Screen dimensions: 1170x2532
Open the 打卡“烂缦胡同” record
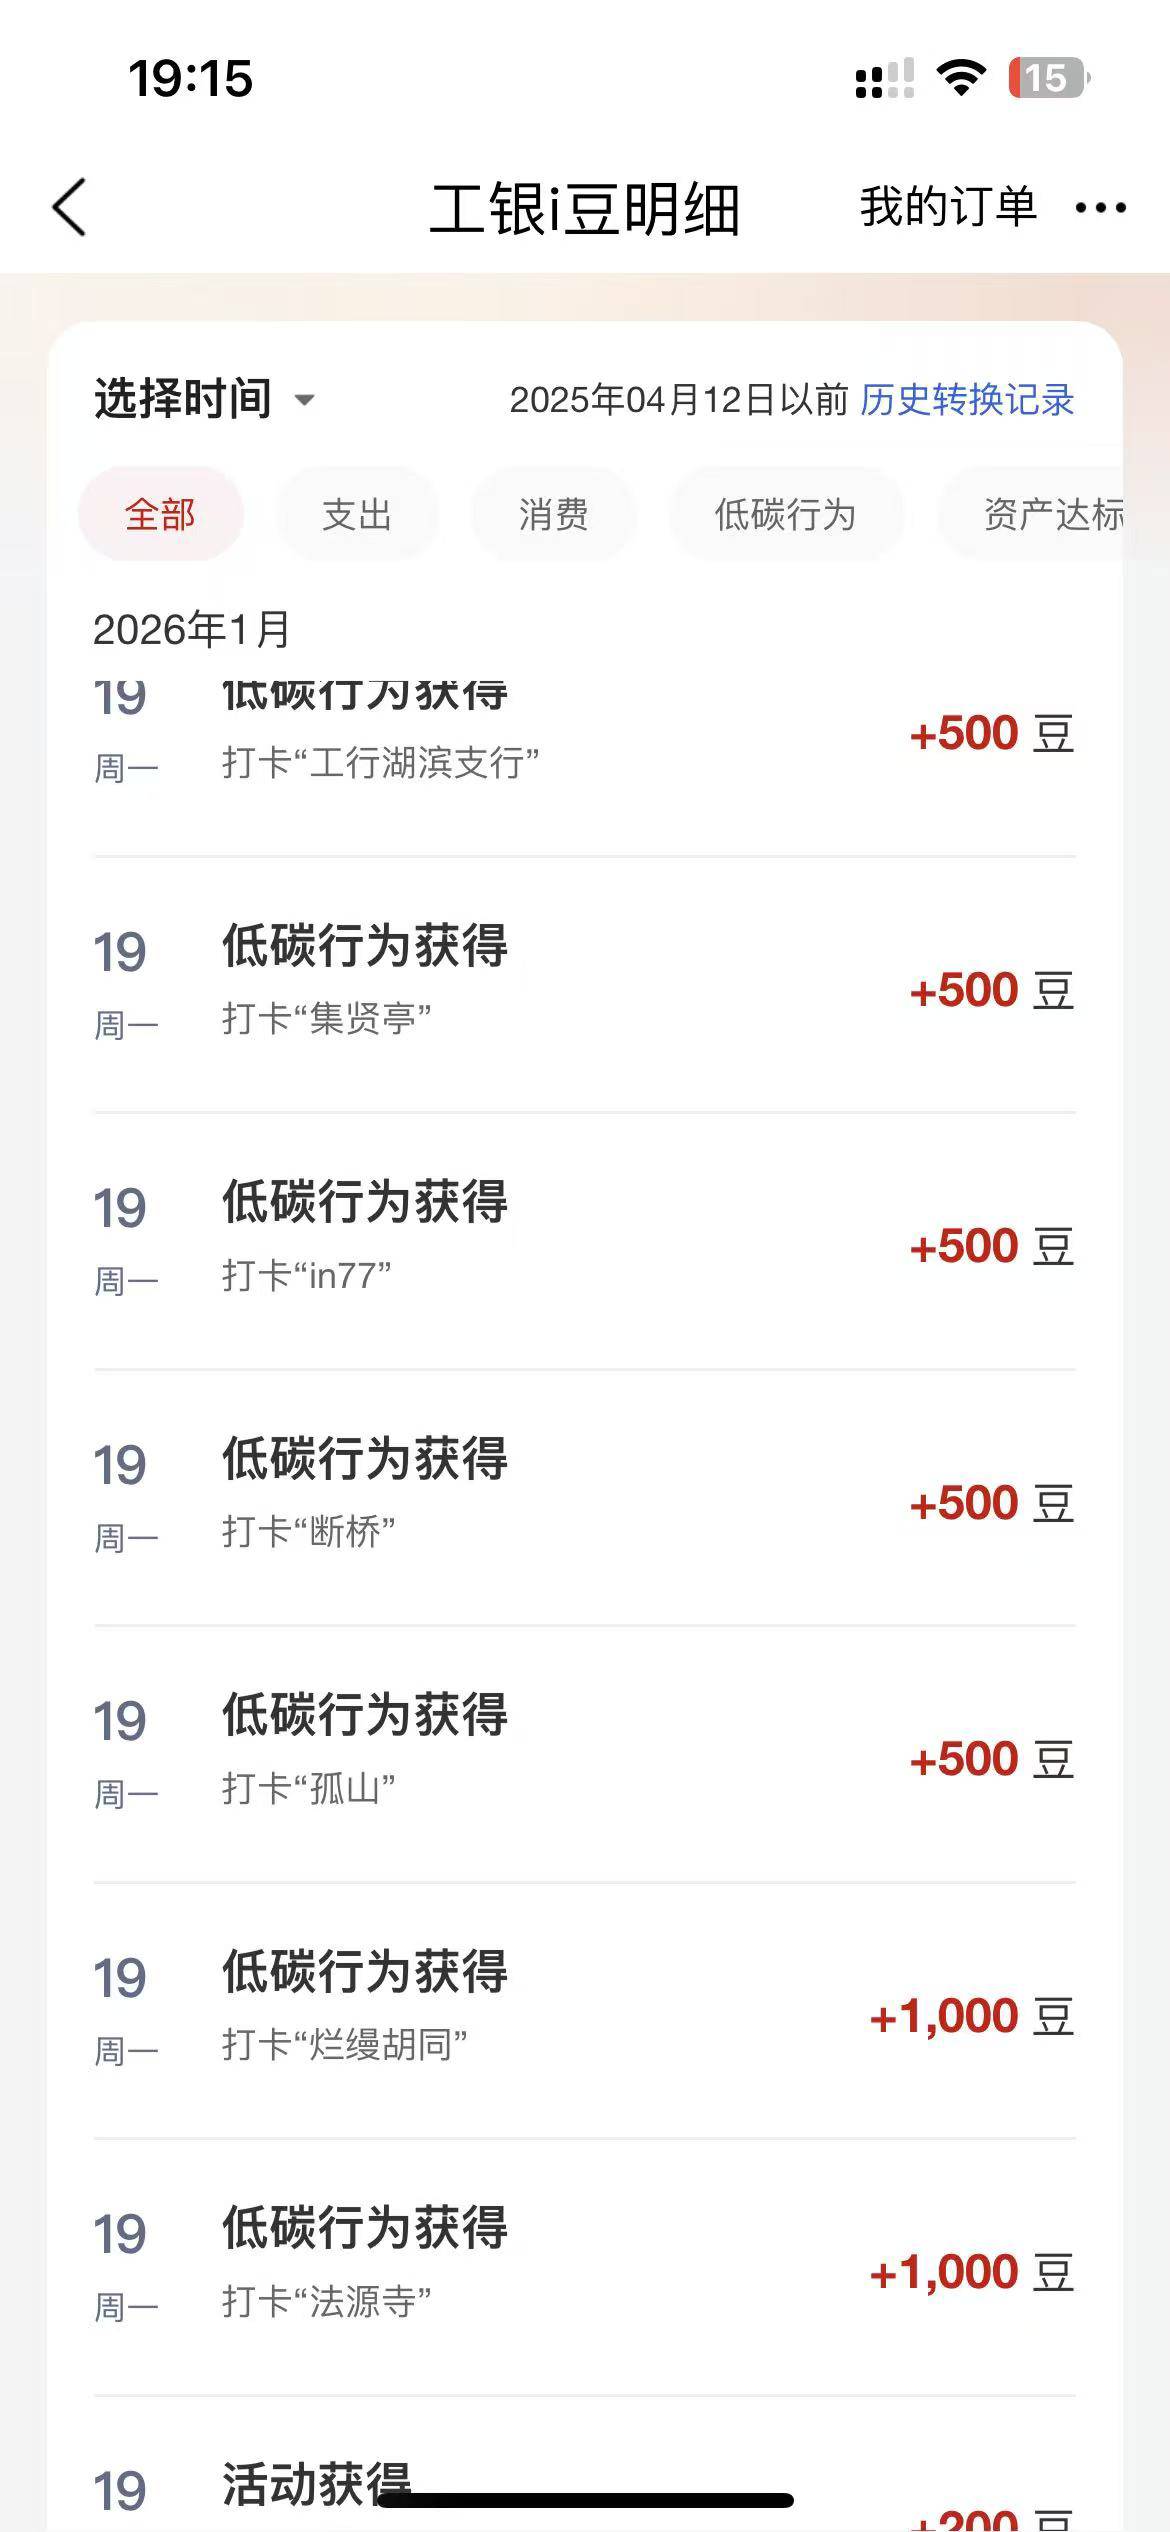pos(584,2011)
